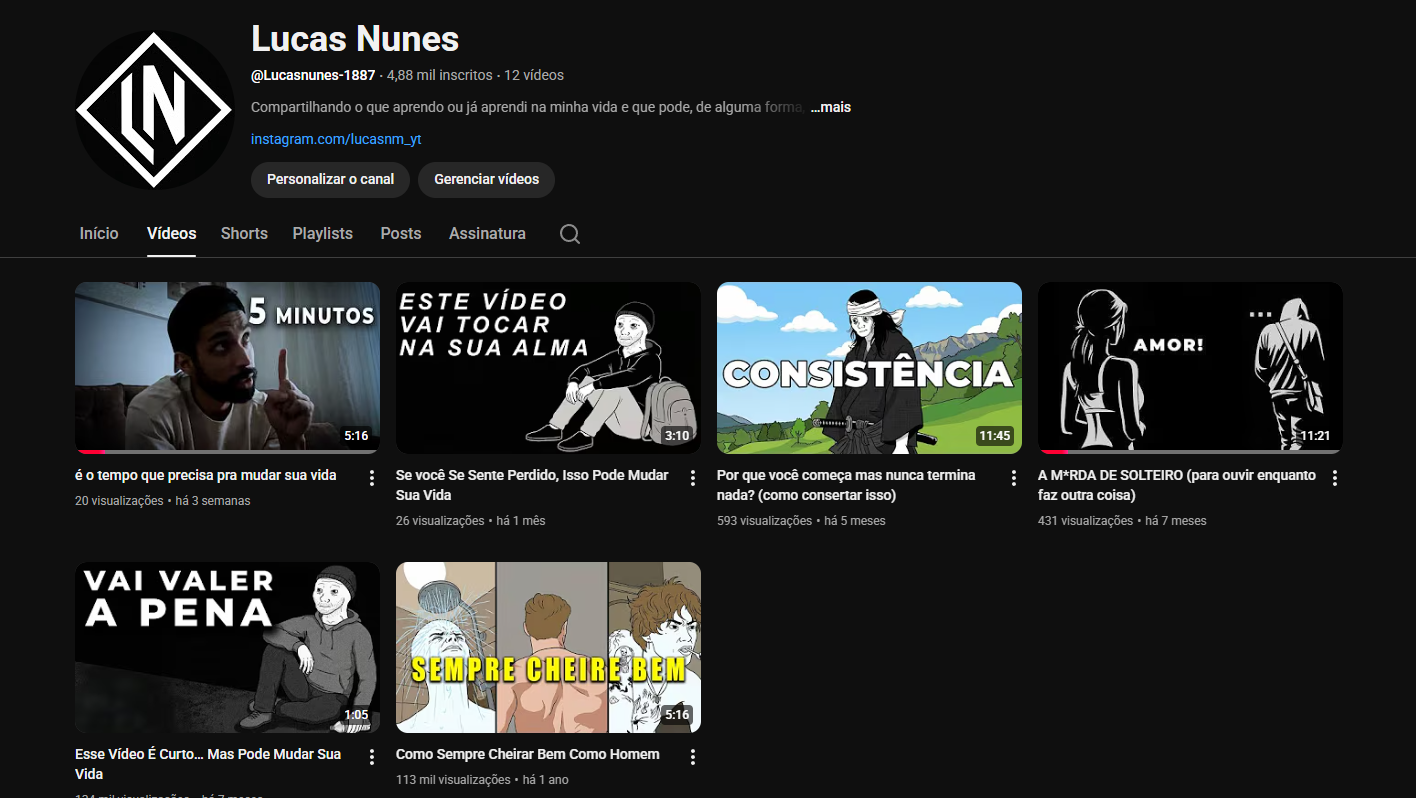
Task: Open options menu for 'Esse Vídeo É Curto' video
Action: point(372,757)
